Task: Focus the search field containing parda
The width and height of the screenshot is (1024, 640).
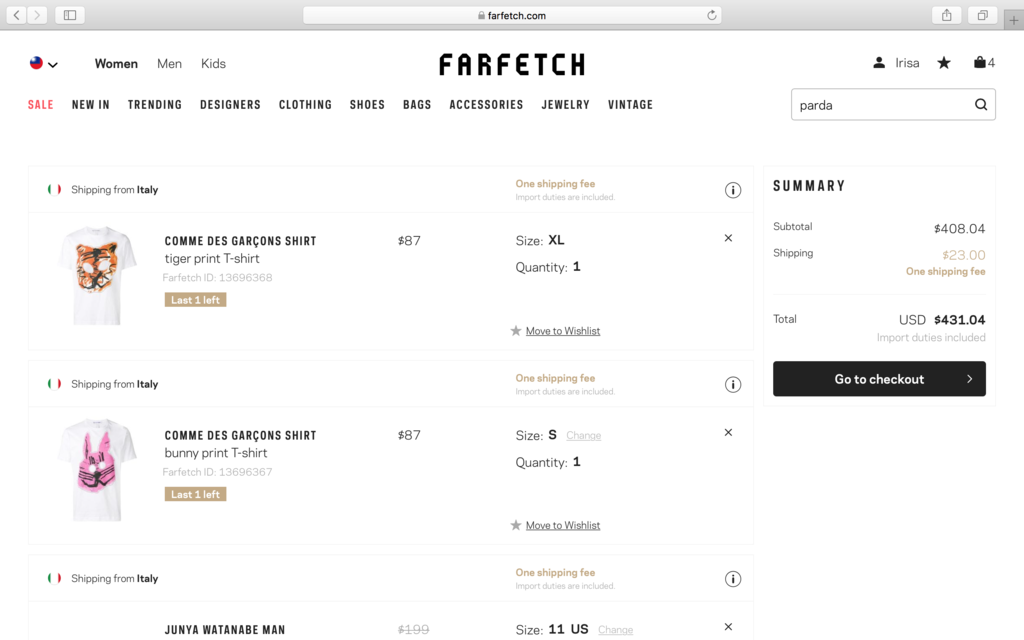Action: click(x=882, y=104)
